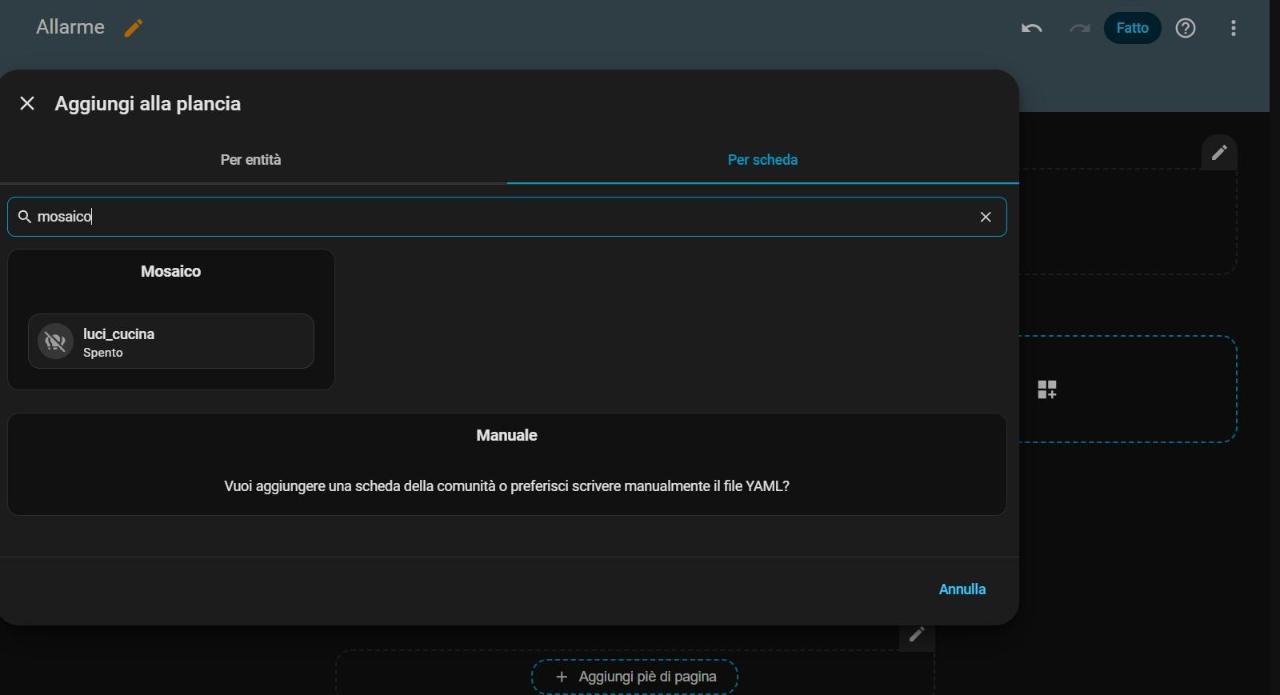Choose the Mosaico card heading

171,271
